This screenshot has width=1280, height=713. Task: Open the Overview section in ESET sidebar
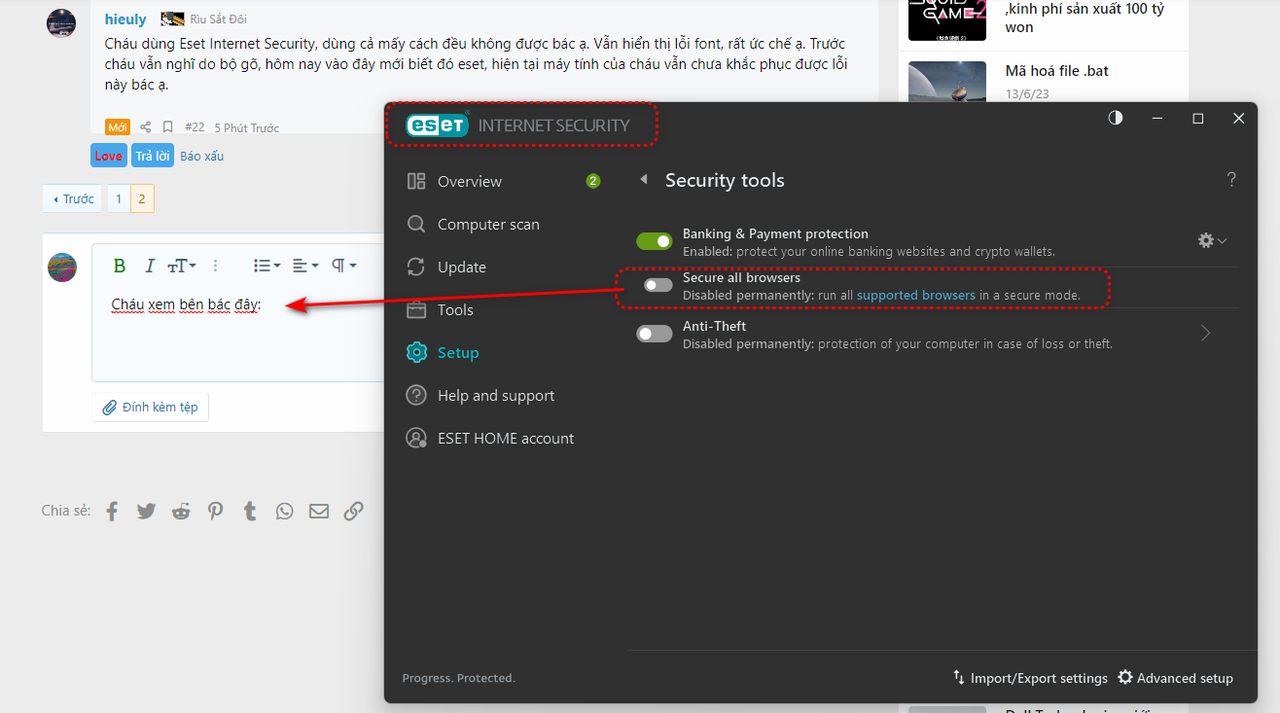coord(469,181)
